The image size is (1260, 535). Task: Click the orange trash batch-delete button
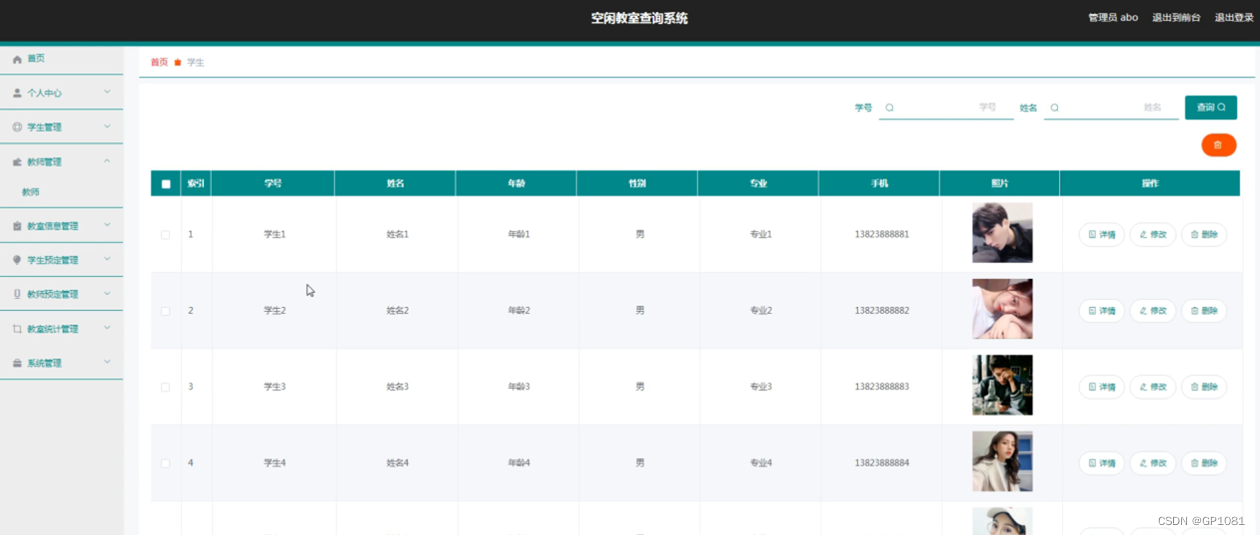[x=1218, y=145]
